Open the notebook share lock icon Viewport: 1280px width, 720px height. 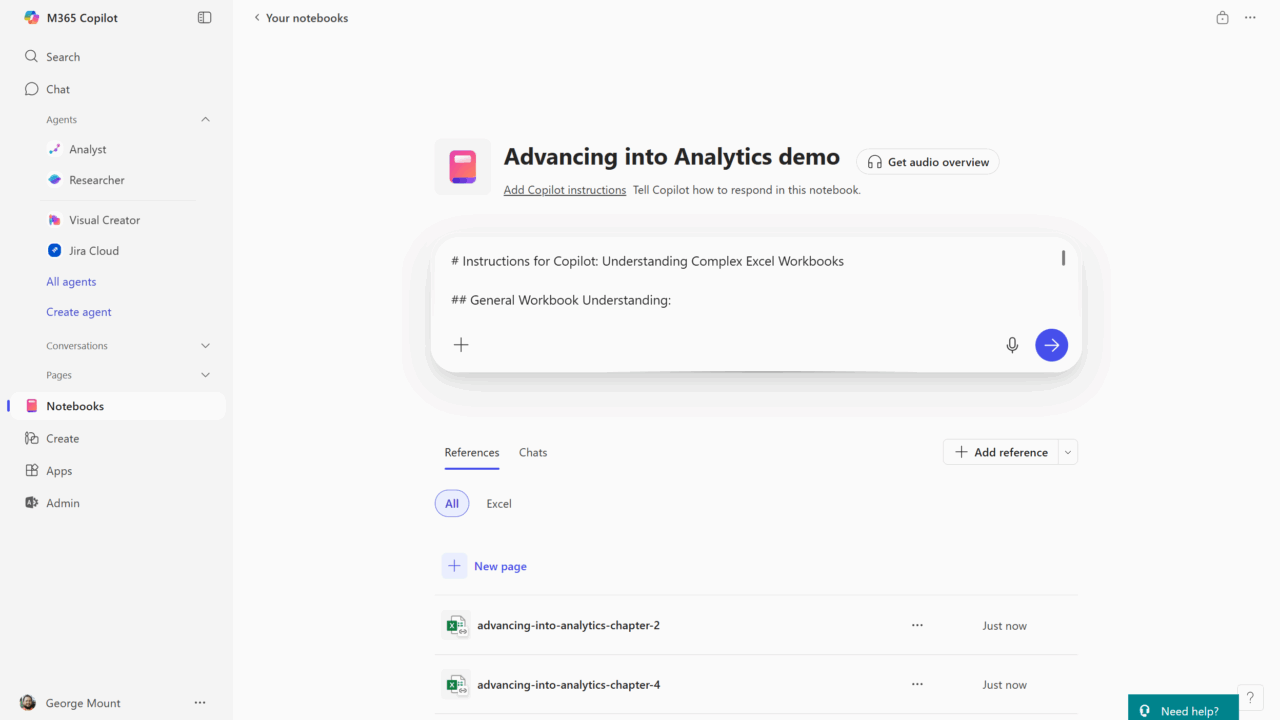pyautogui.click(x=1222, y=18)
